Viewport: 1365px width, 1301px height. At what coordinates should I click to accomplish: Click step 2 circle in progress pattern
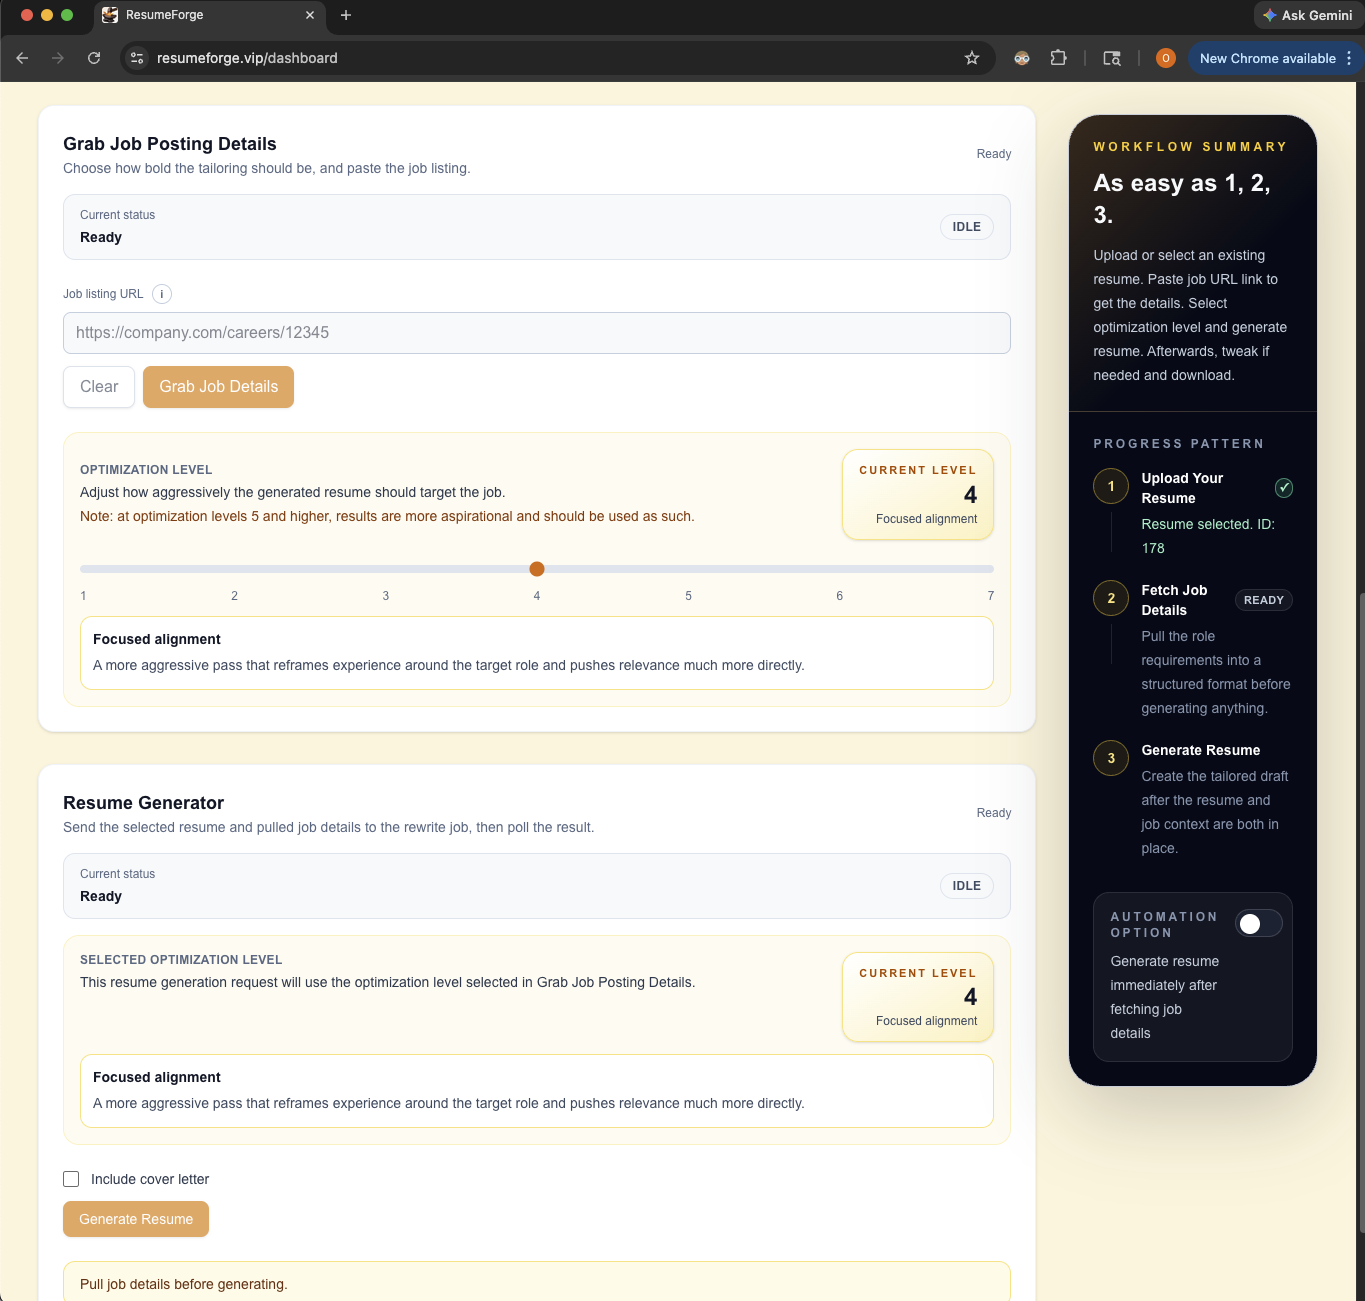(x=1111, y=598)
